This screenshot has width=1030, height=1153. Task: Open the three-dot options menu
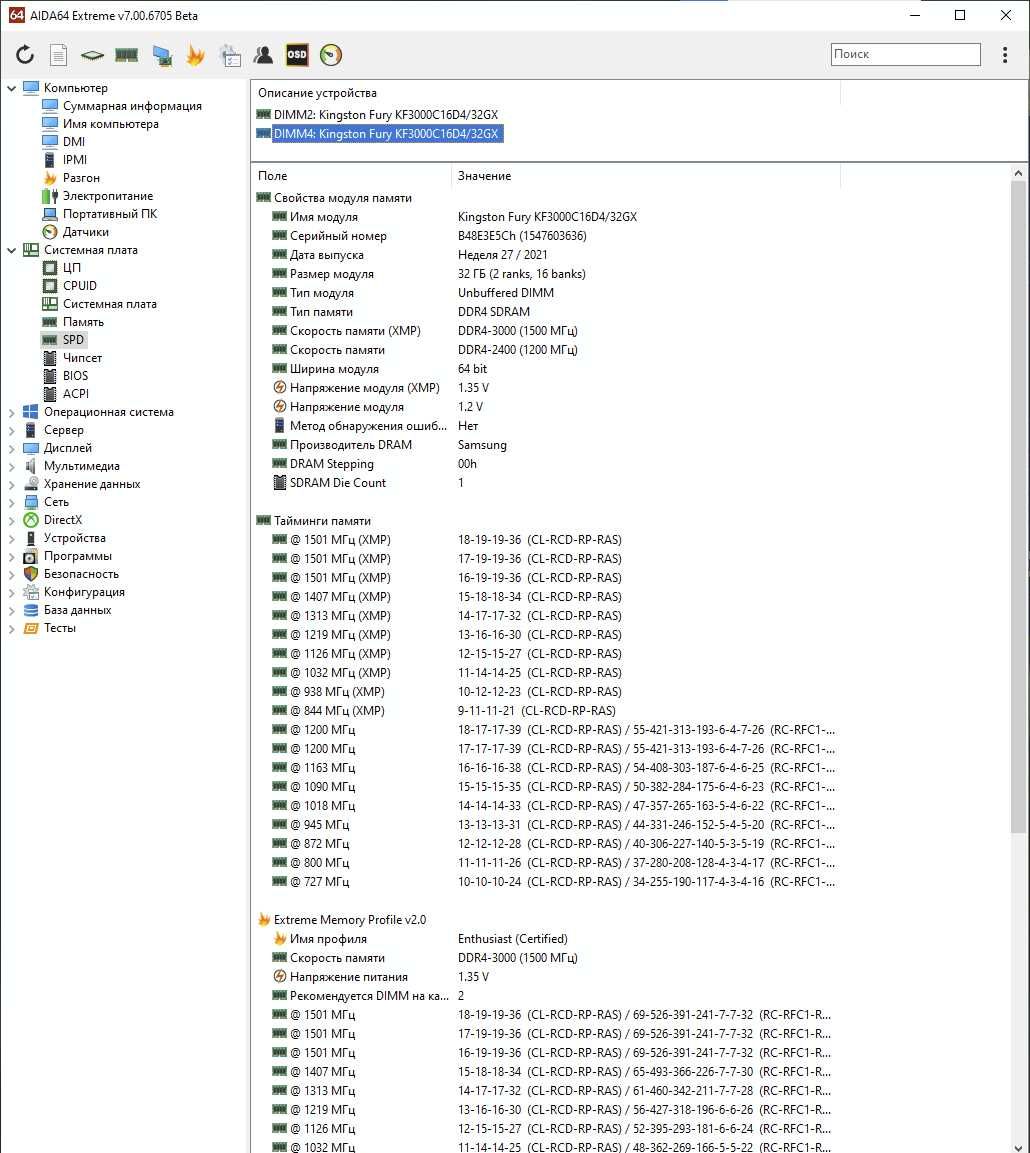point(1004,55)
